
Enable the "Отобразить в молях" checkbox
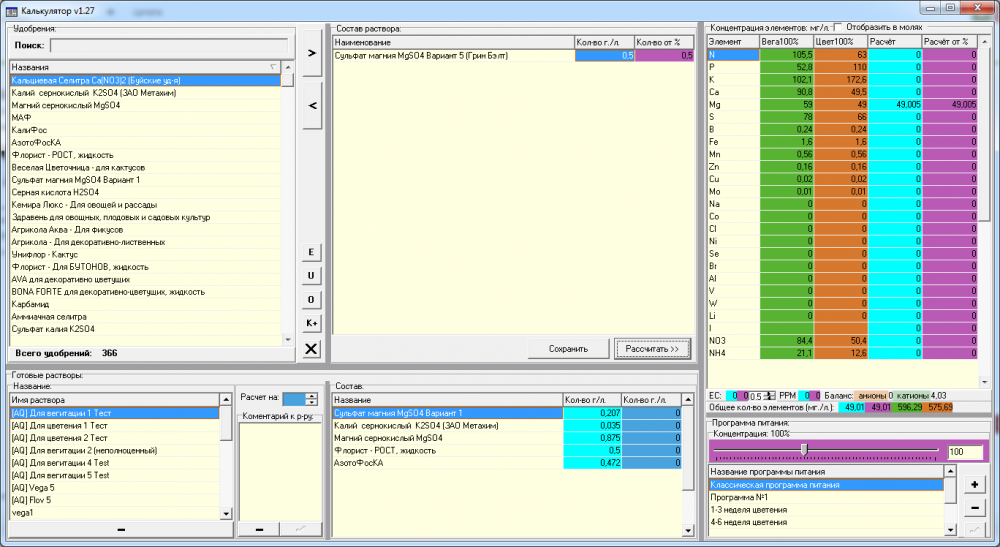tap(838, 27)
